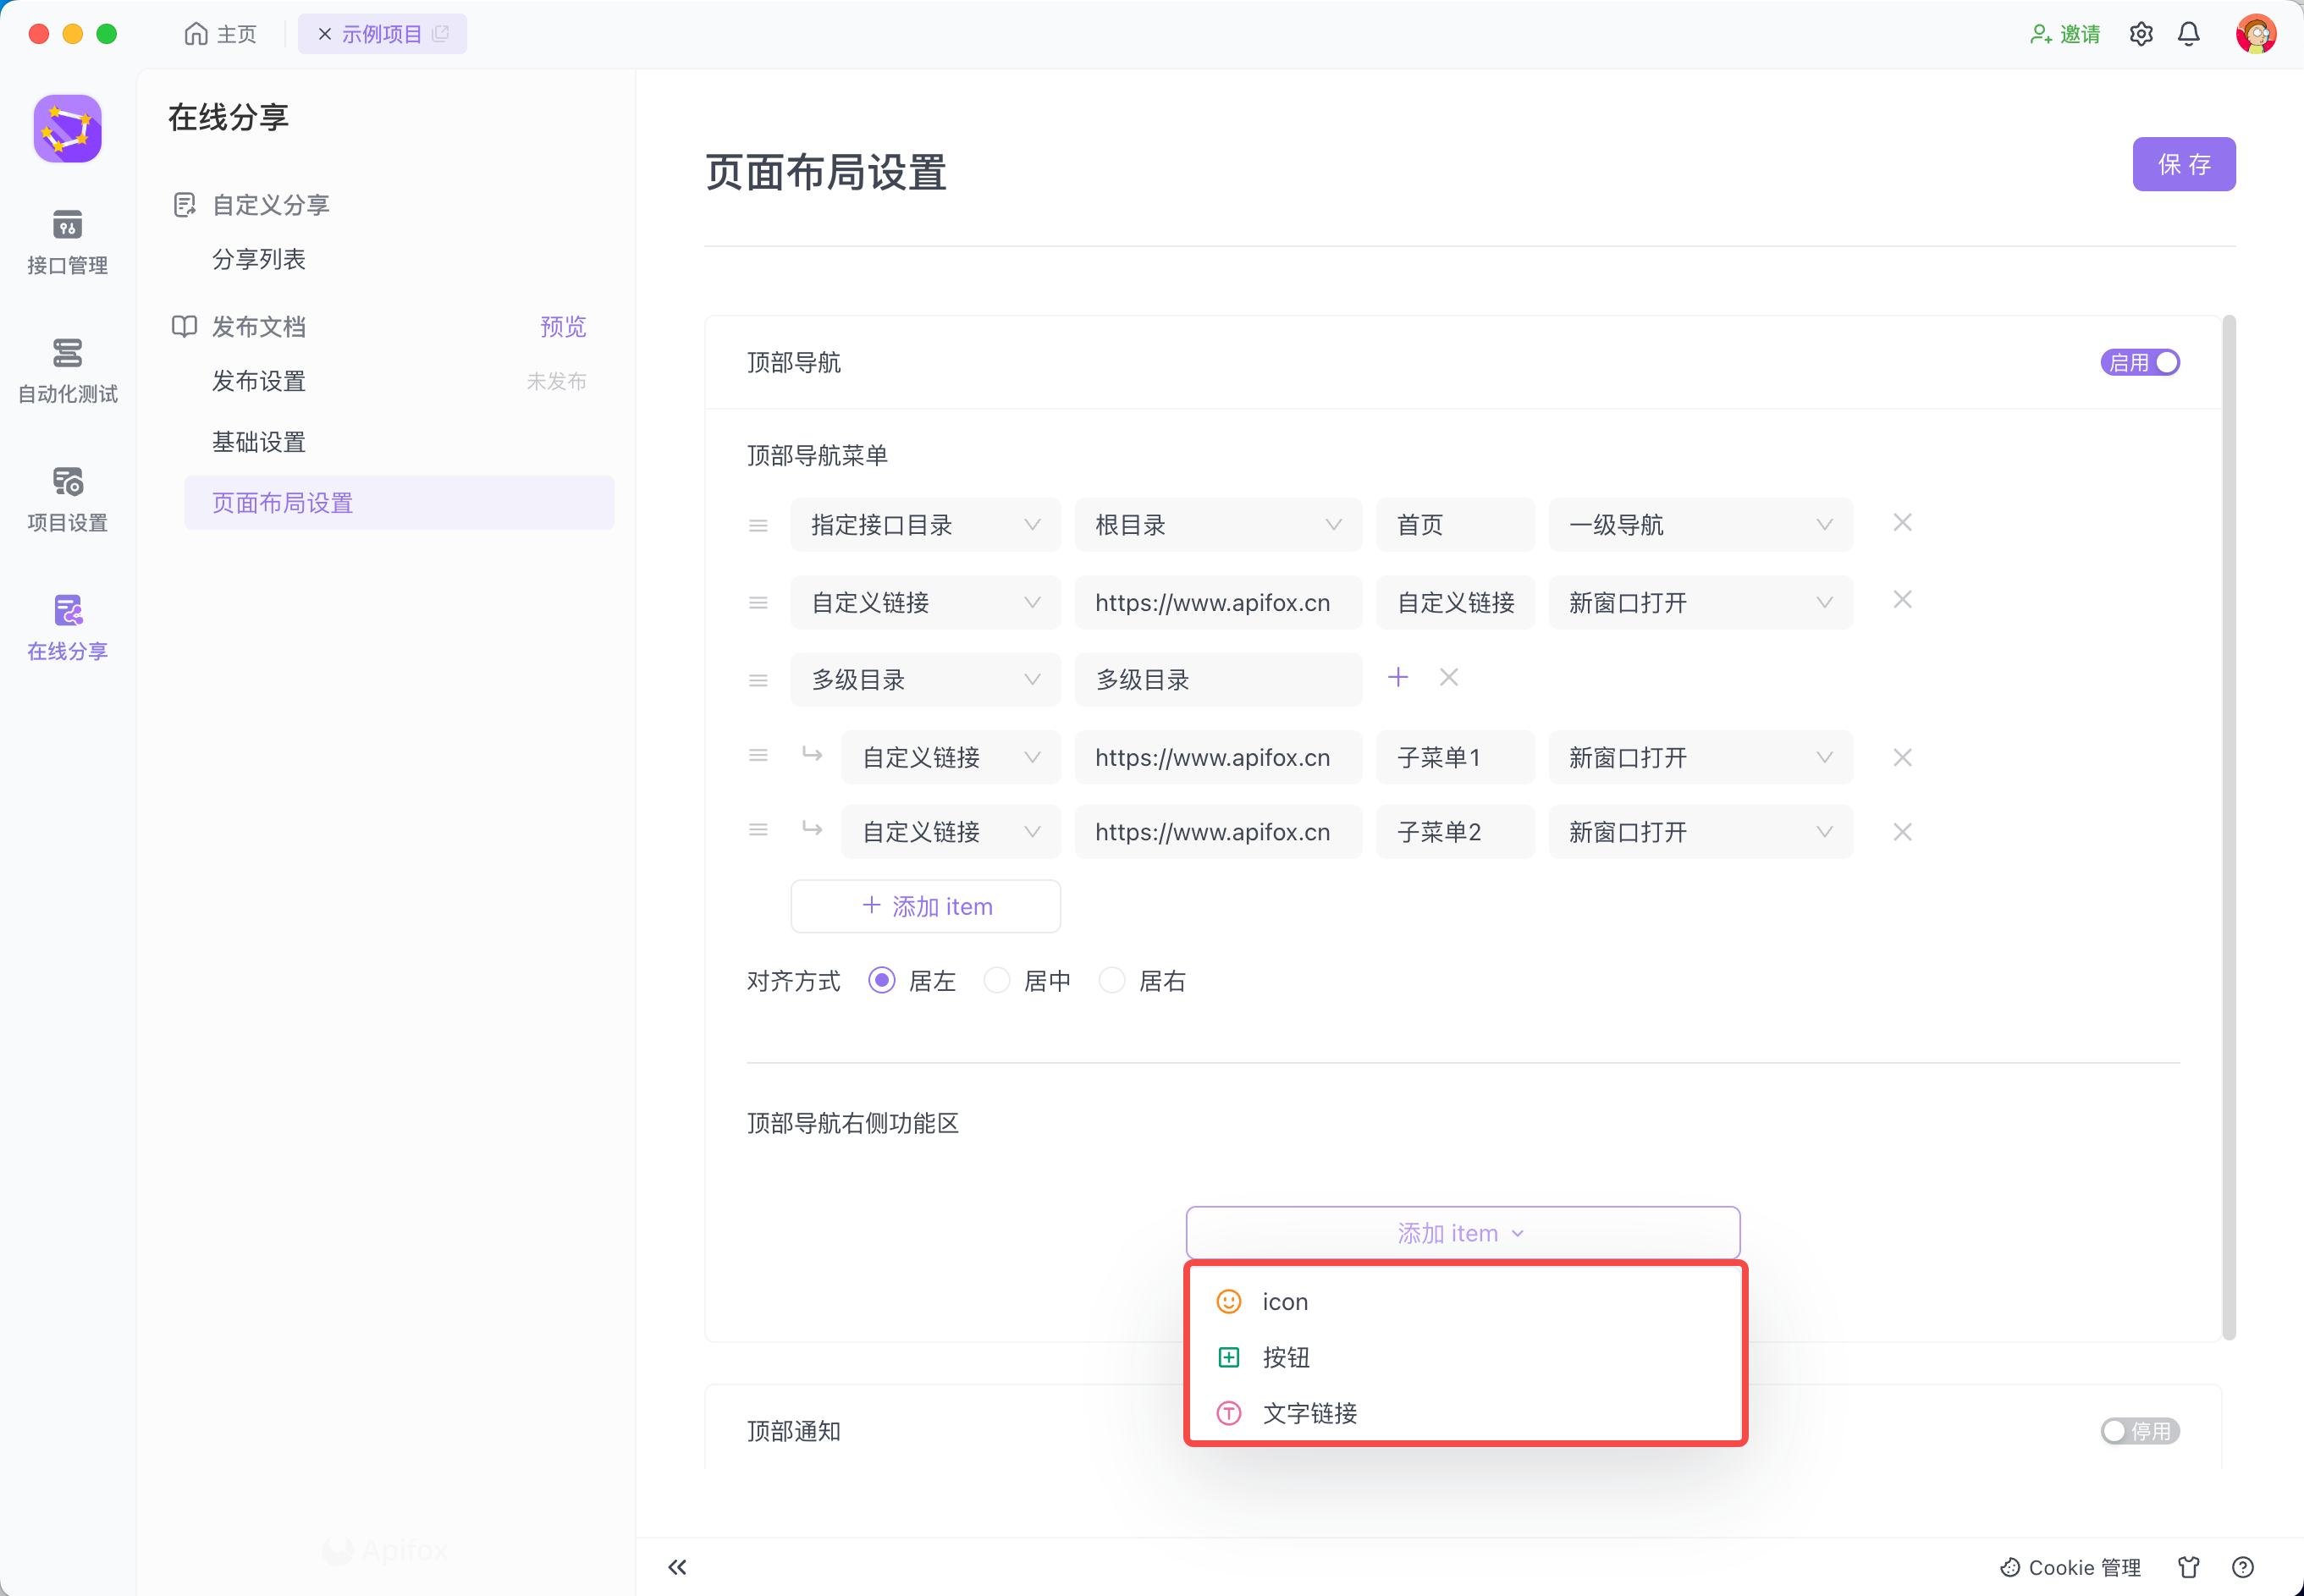Click the notification bell icon
This screenshot has height=1596, width=2304.
click(x=2188, y=34)
